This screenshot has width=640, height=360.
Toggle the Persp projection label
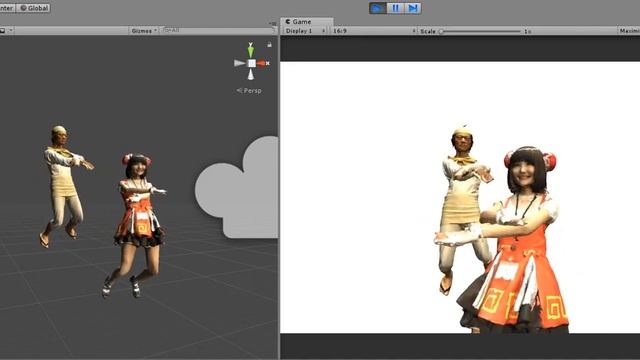249,91
